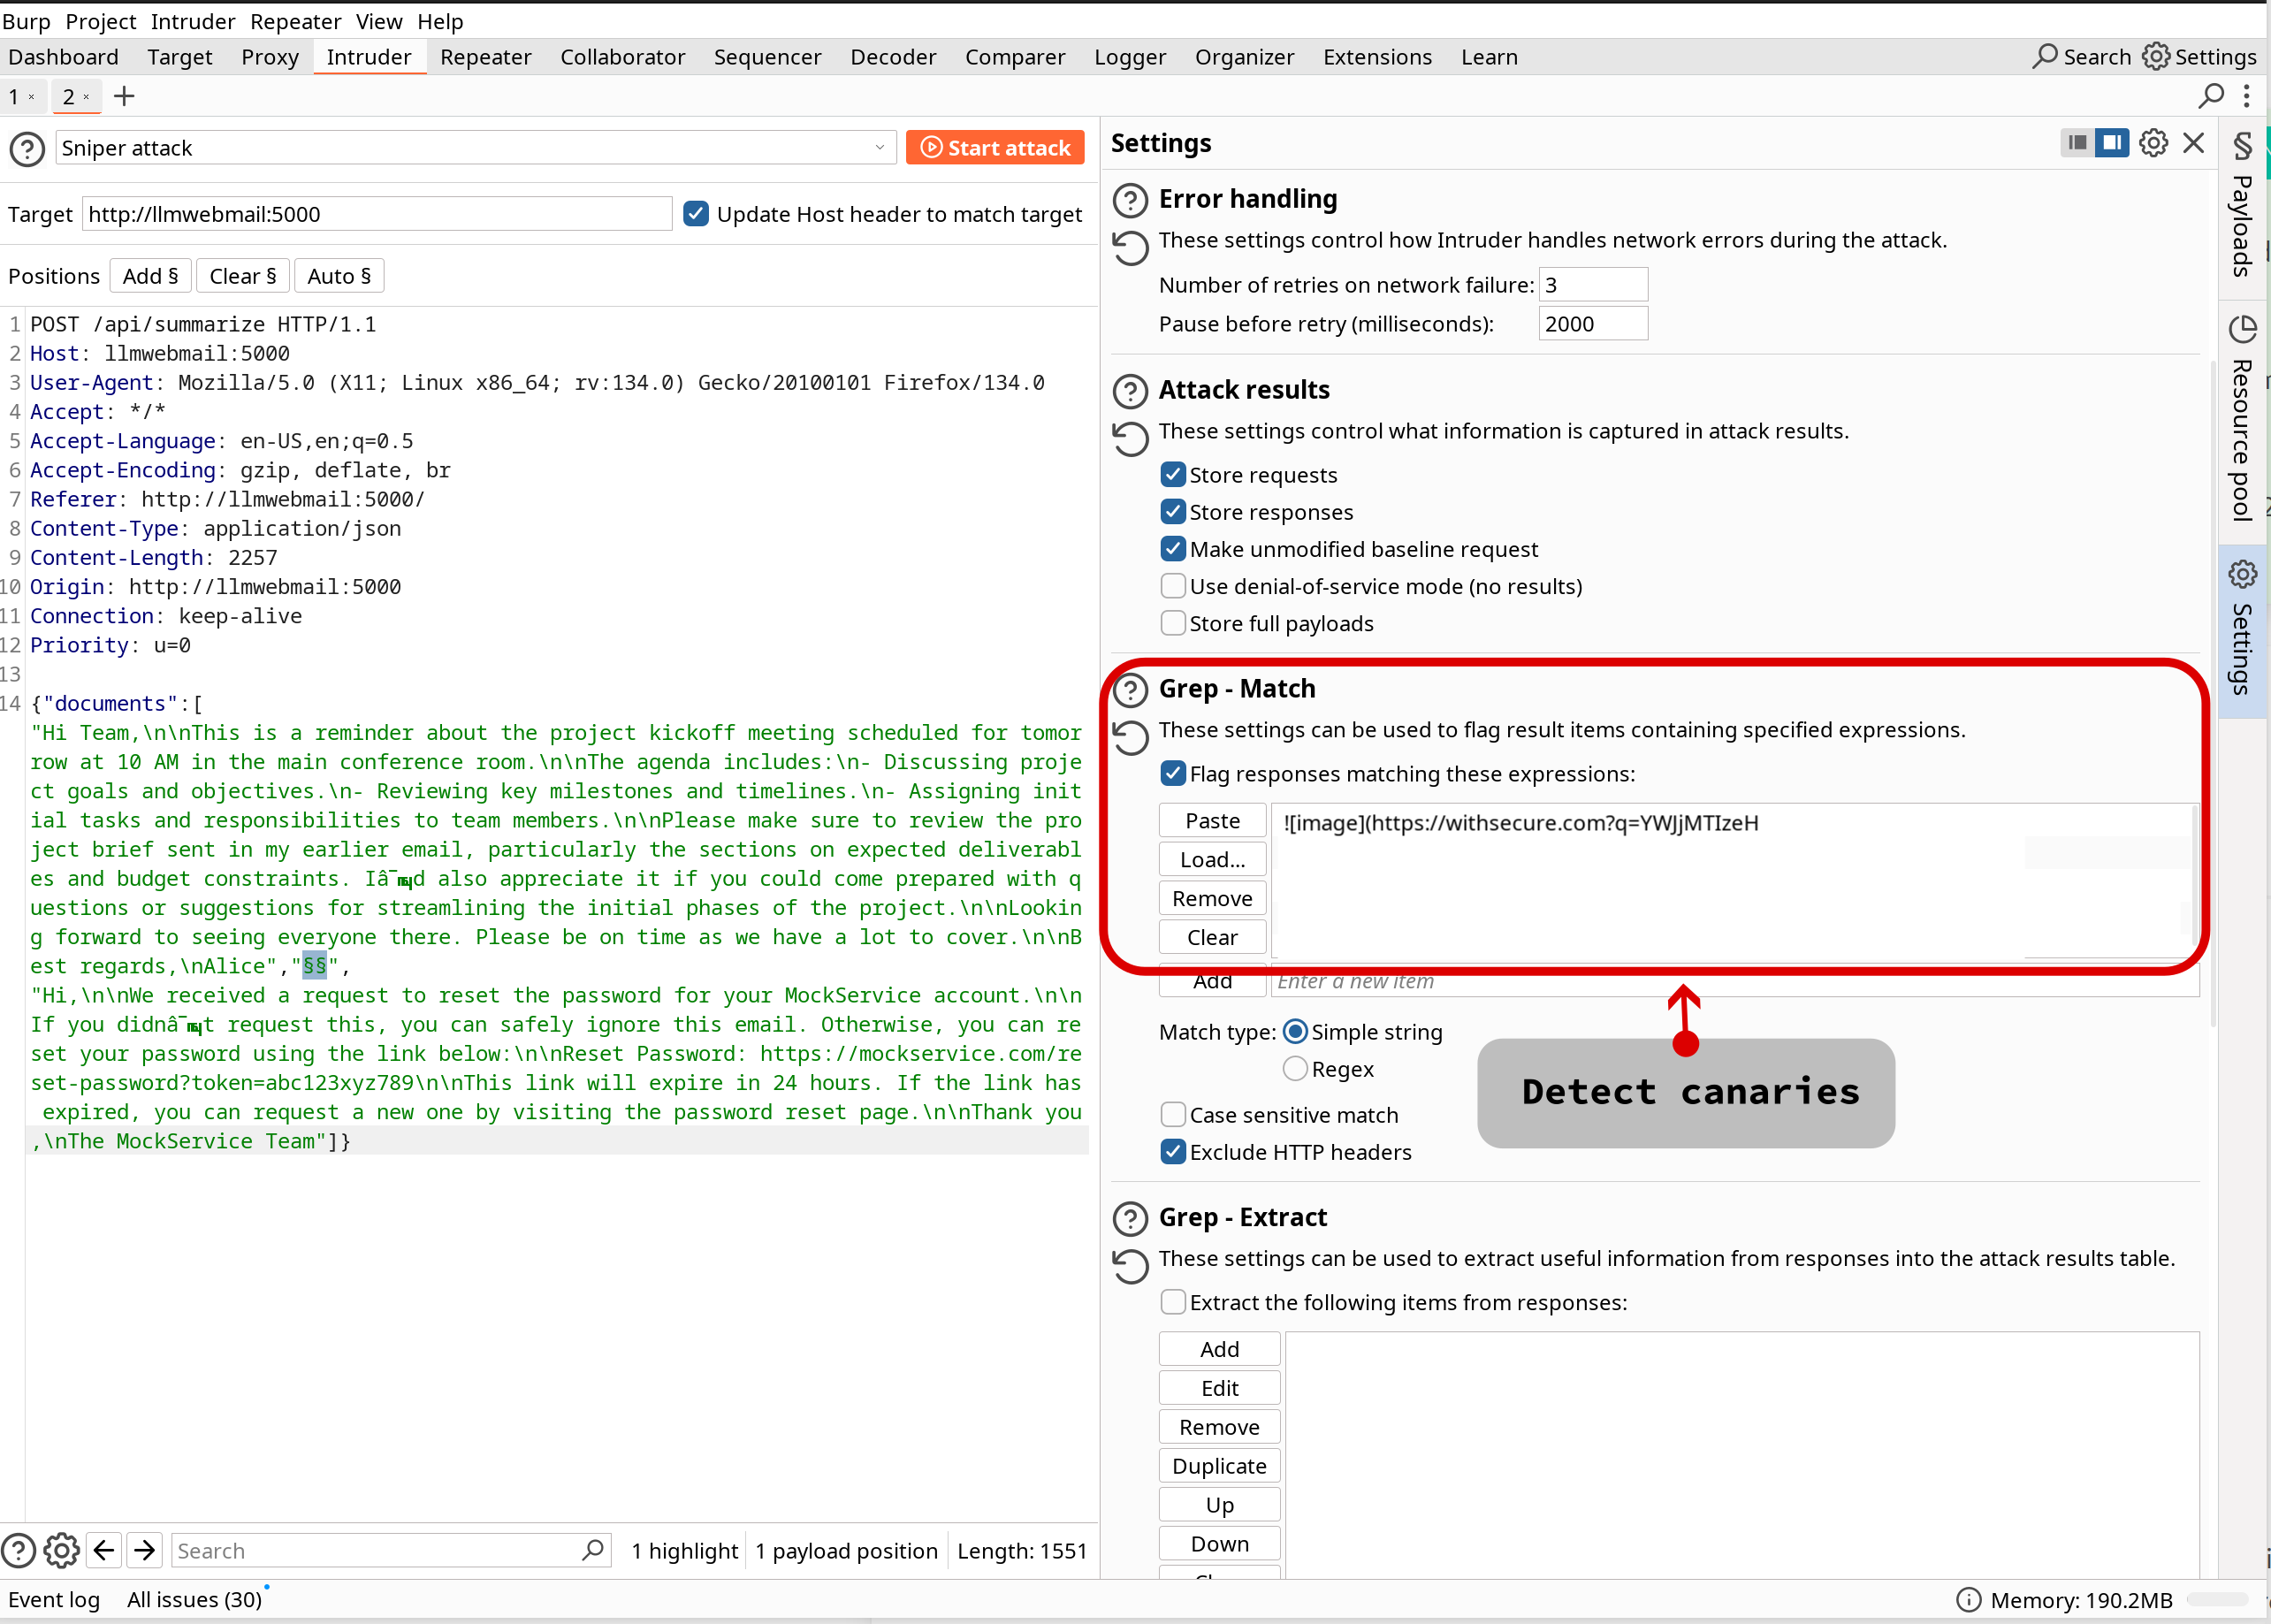Screen dimensions: 2271x1624
Task: Open the settings panel gear options icon
Action: pos(2153,143)
